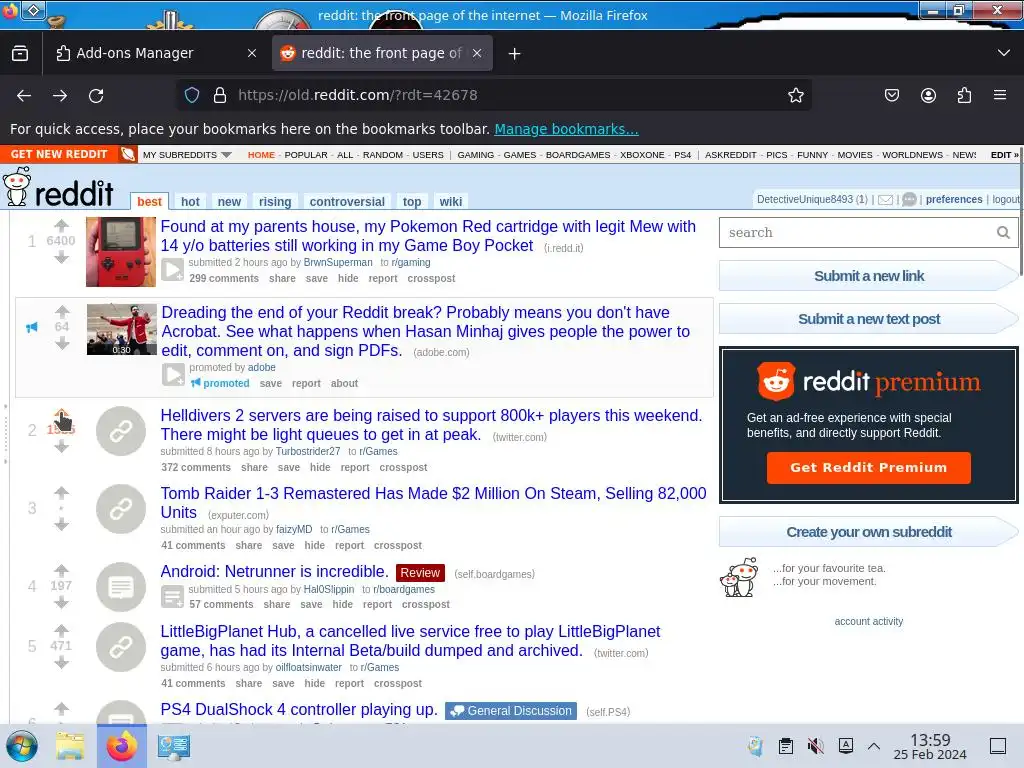
Task: Open user preferences link
Action: click(x=953, y=200)
